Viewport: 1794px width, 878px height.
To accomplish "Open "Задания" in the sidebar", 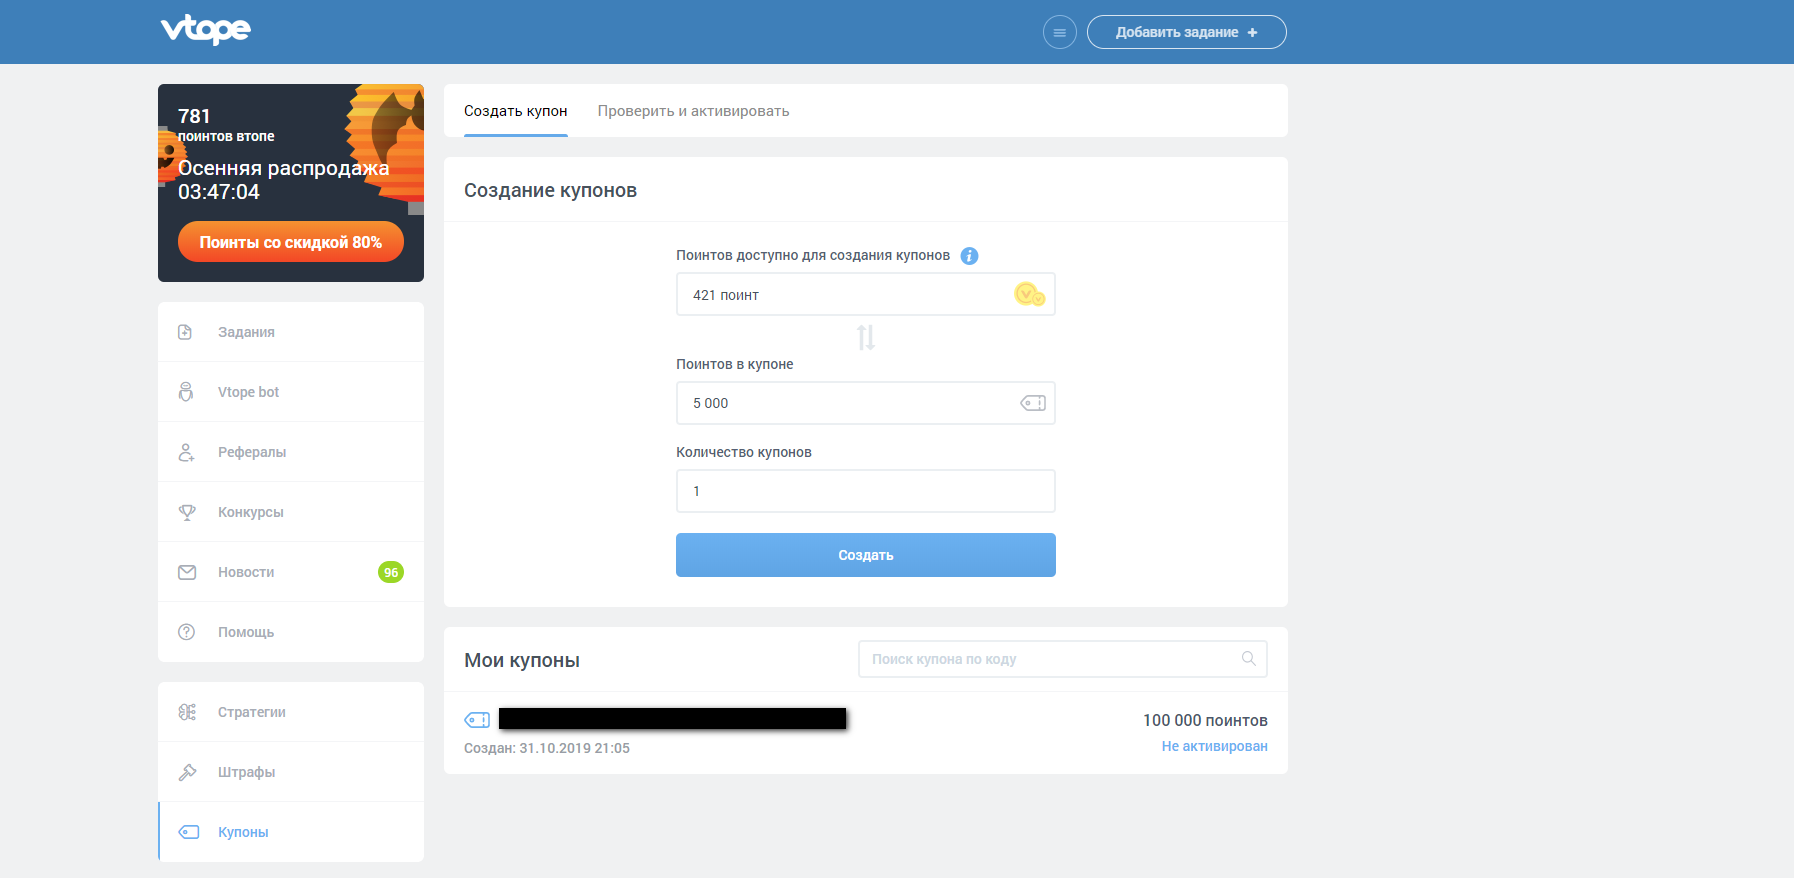I will (246, 332).
